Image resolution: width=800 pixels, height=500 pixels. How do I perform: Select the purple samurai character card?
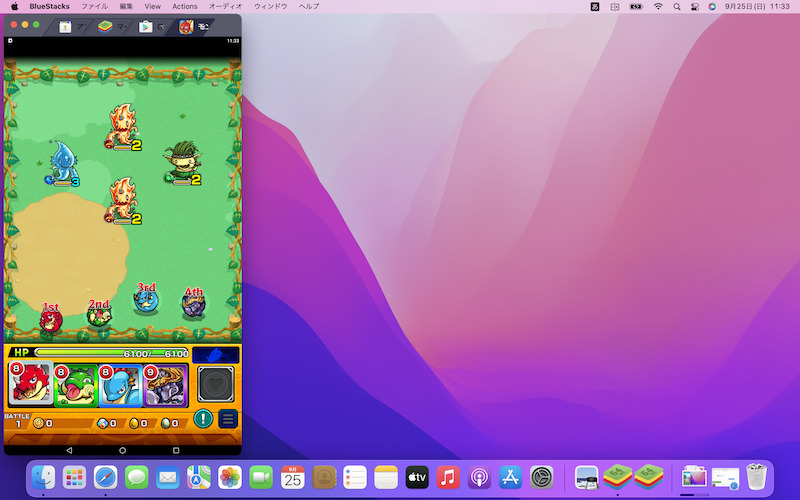click(x=165, y=385)
